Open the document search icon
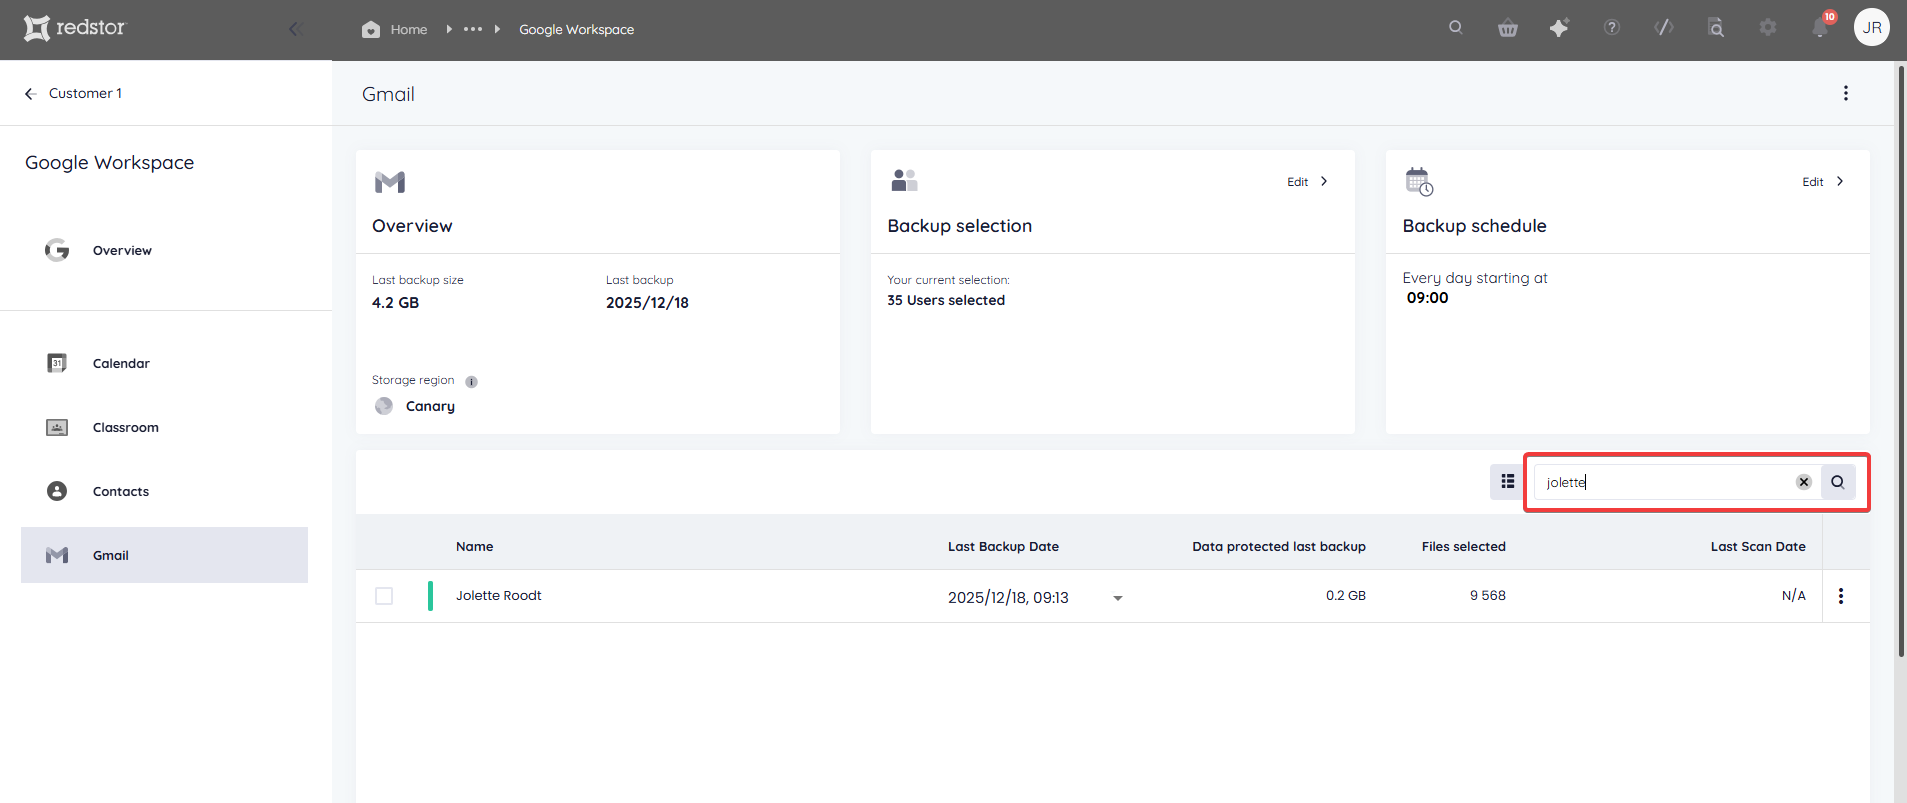1907x803 pixels. [x=1716, y=28]
